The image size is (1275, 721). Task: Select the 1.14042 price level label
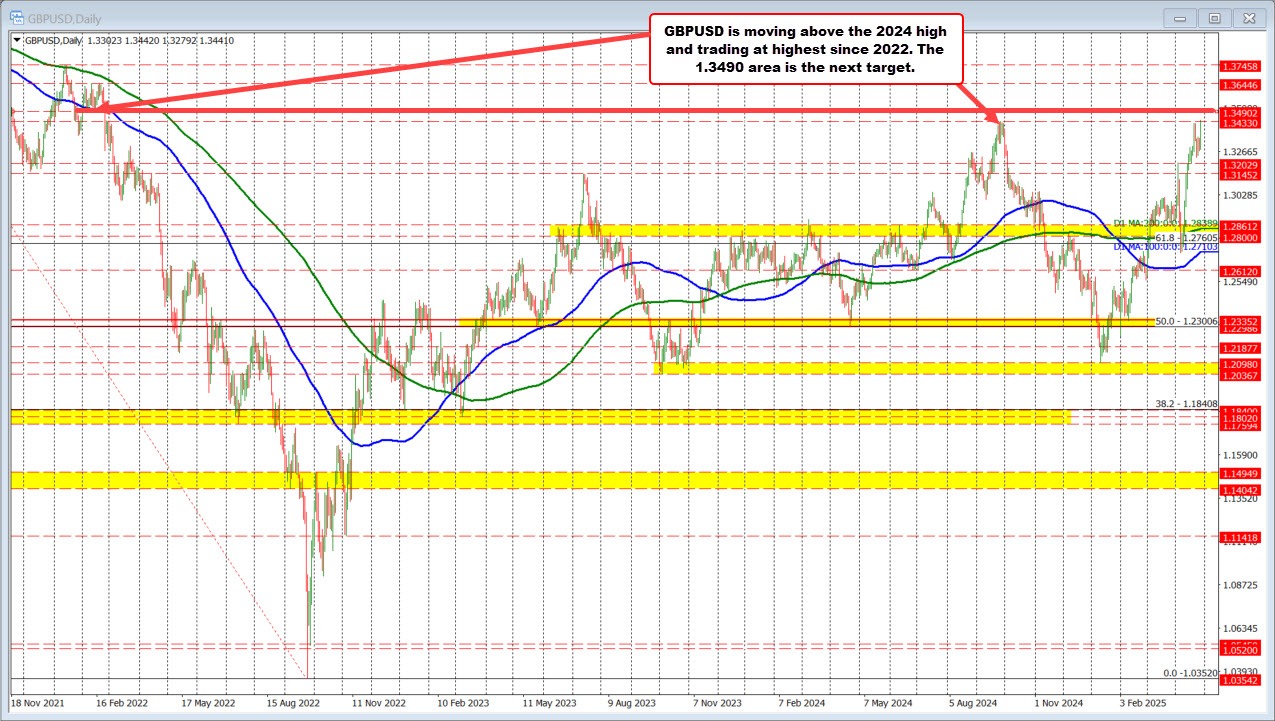tap(1239, 489)
